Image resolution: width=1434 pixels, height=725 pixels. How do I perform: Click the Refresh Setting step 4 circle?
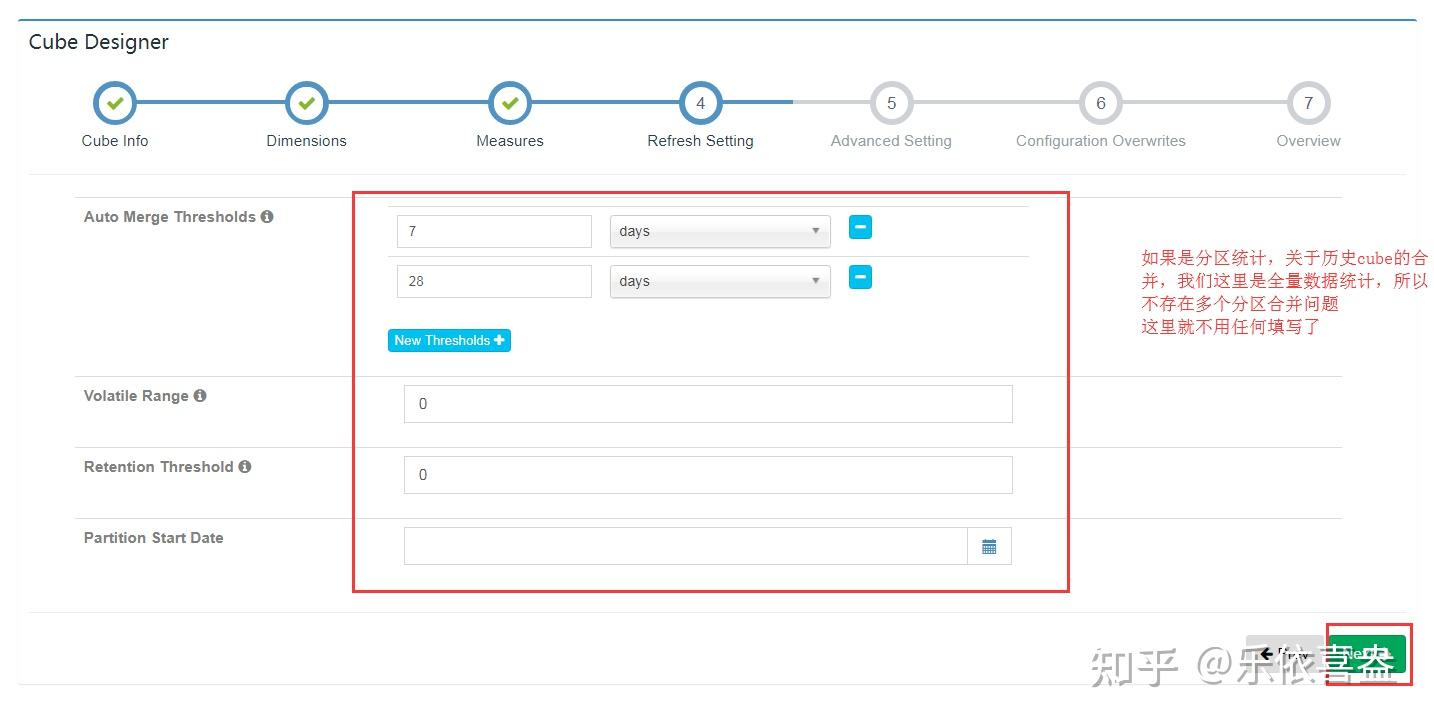701,103
